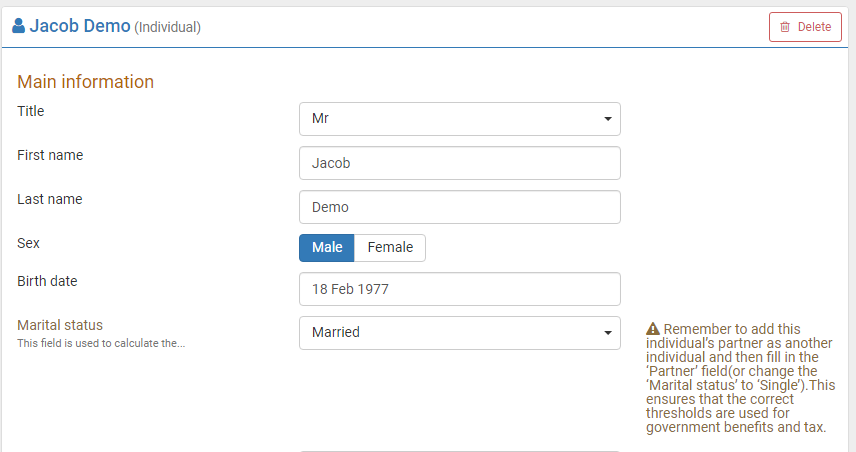Open the Title dropdown showing Mr
This screenshot has height=452, width=856.
(459, 119)
